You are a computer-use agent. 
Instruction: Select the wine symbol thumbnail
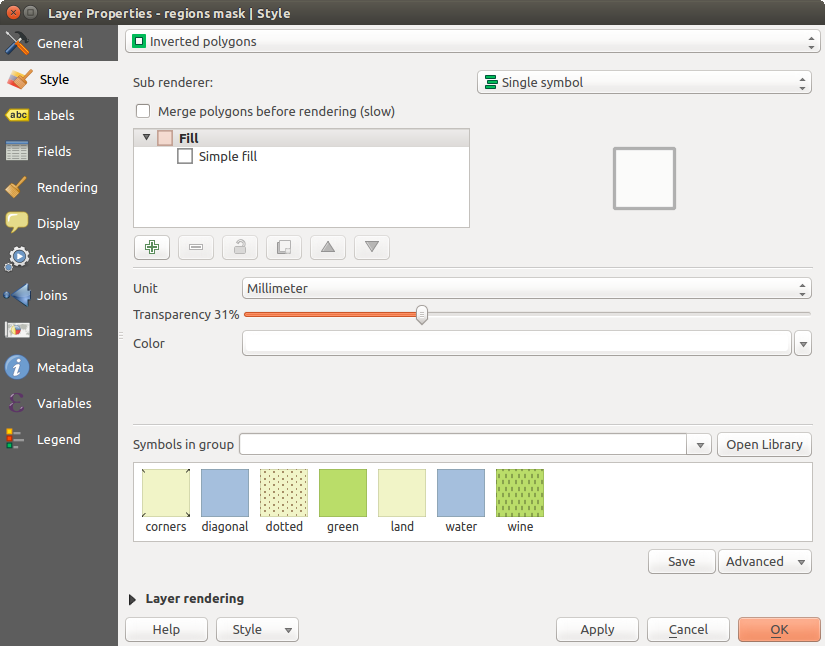coord(520,493)
